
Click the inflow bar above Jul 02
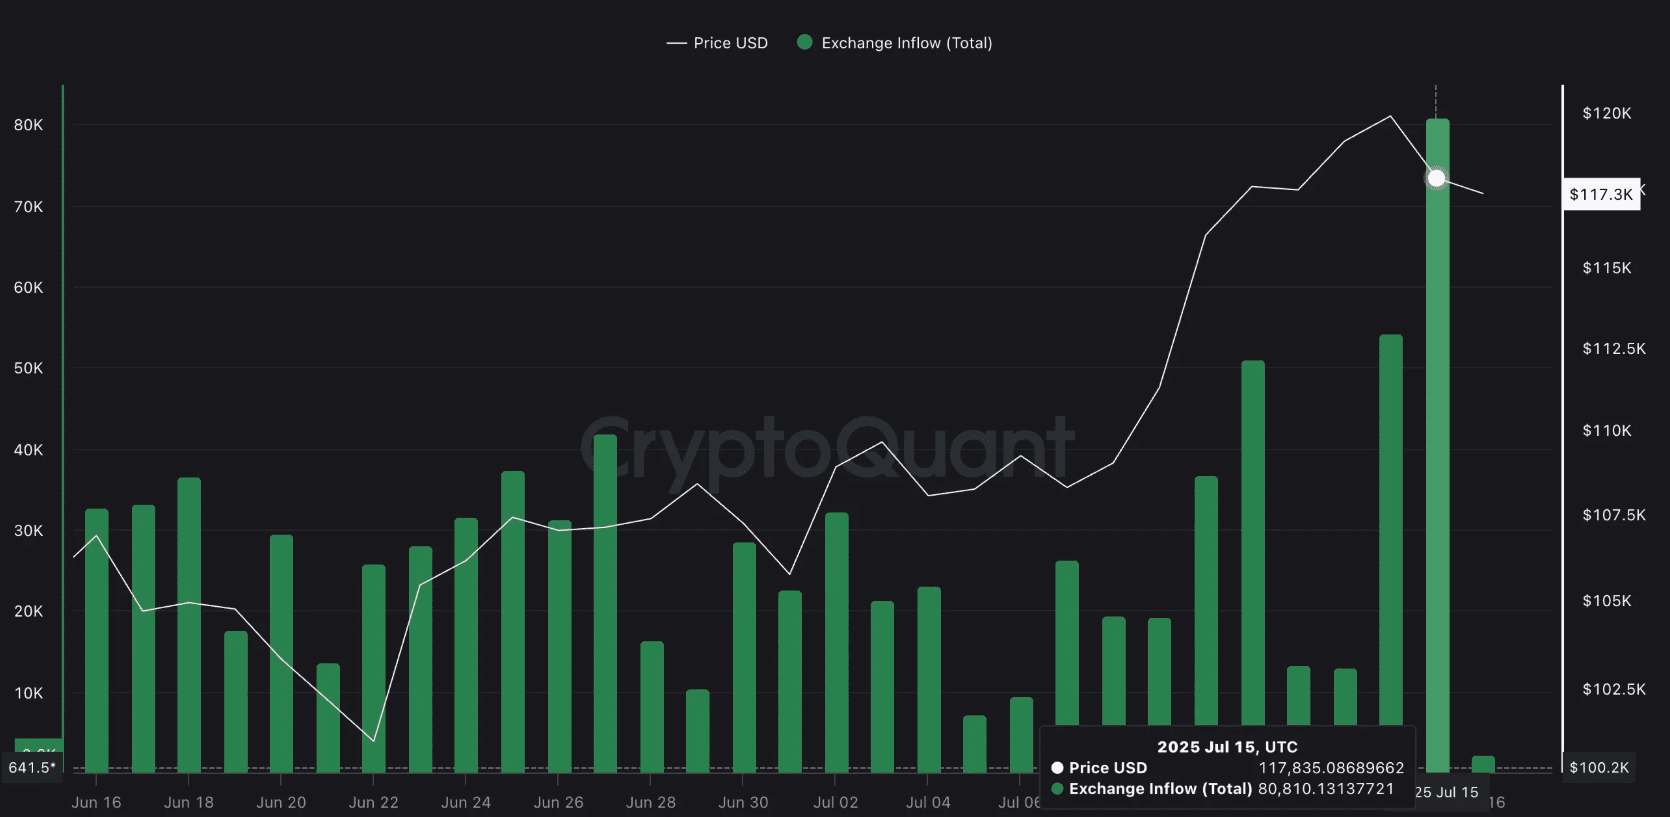click(x=837, y=642)
